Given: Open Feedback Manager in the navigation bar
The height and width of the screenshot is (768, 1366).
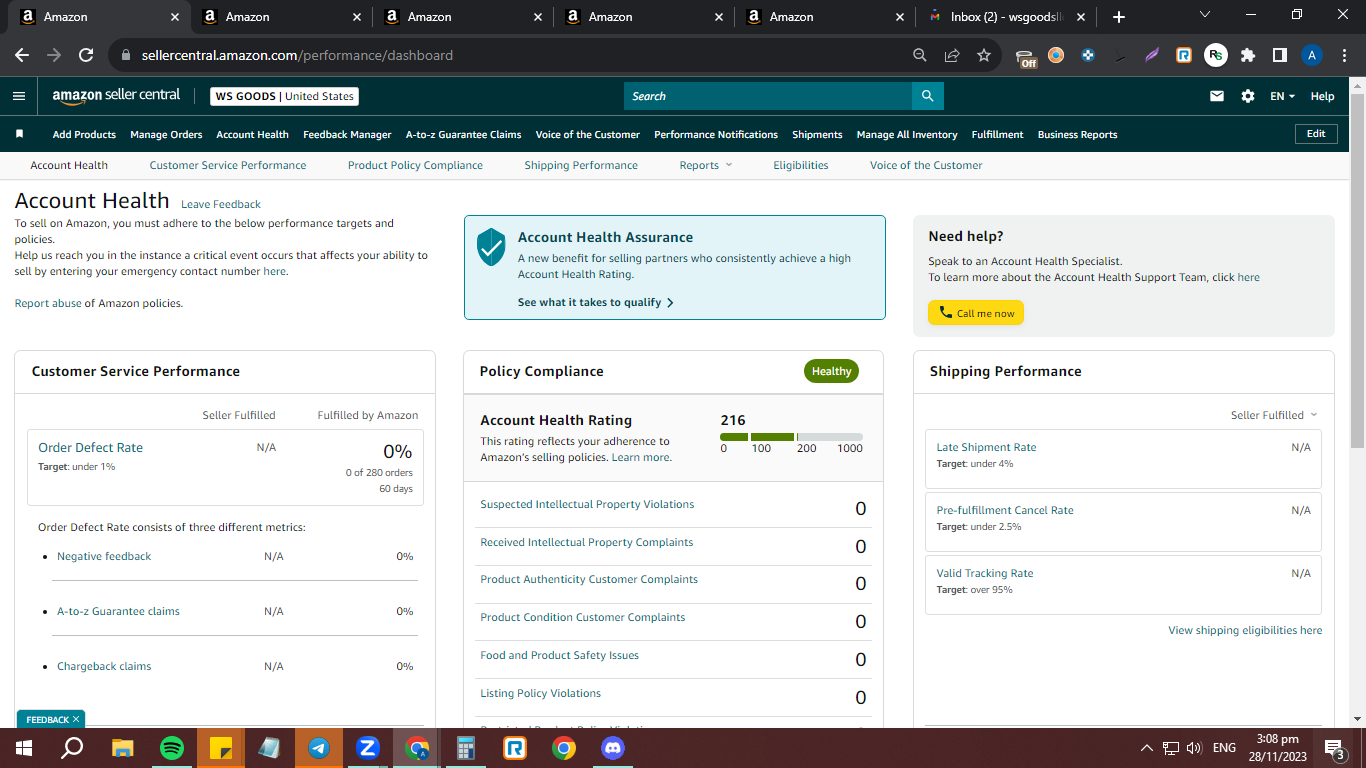Looking at the screenshot, I should point(347,134).
